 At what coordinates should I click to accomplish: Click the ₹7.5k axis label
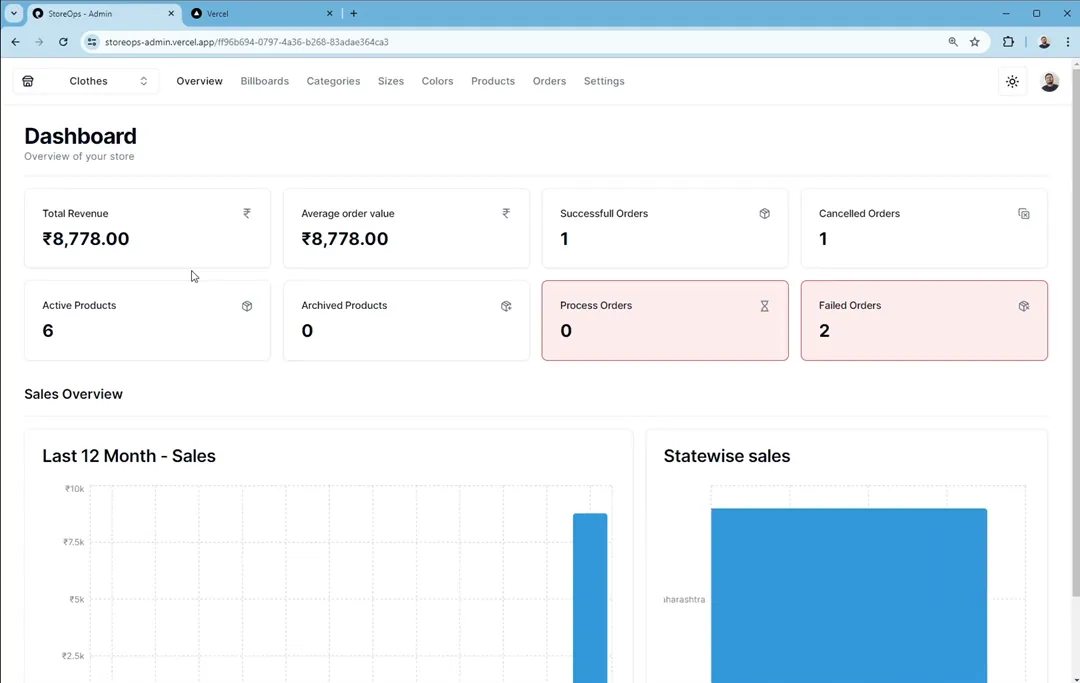(73, 542)
